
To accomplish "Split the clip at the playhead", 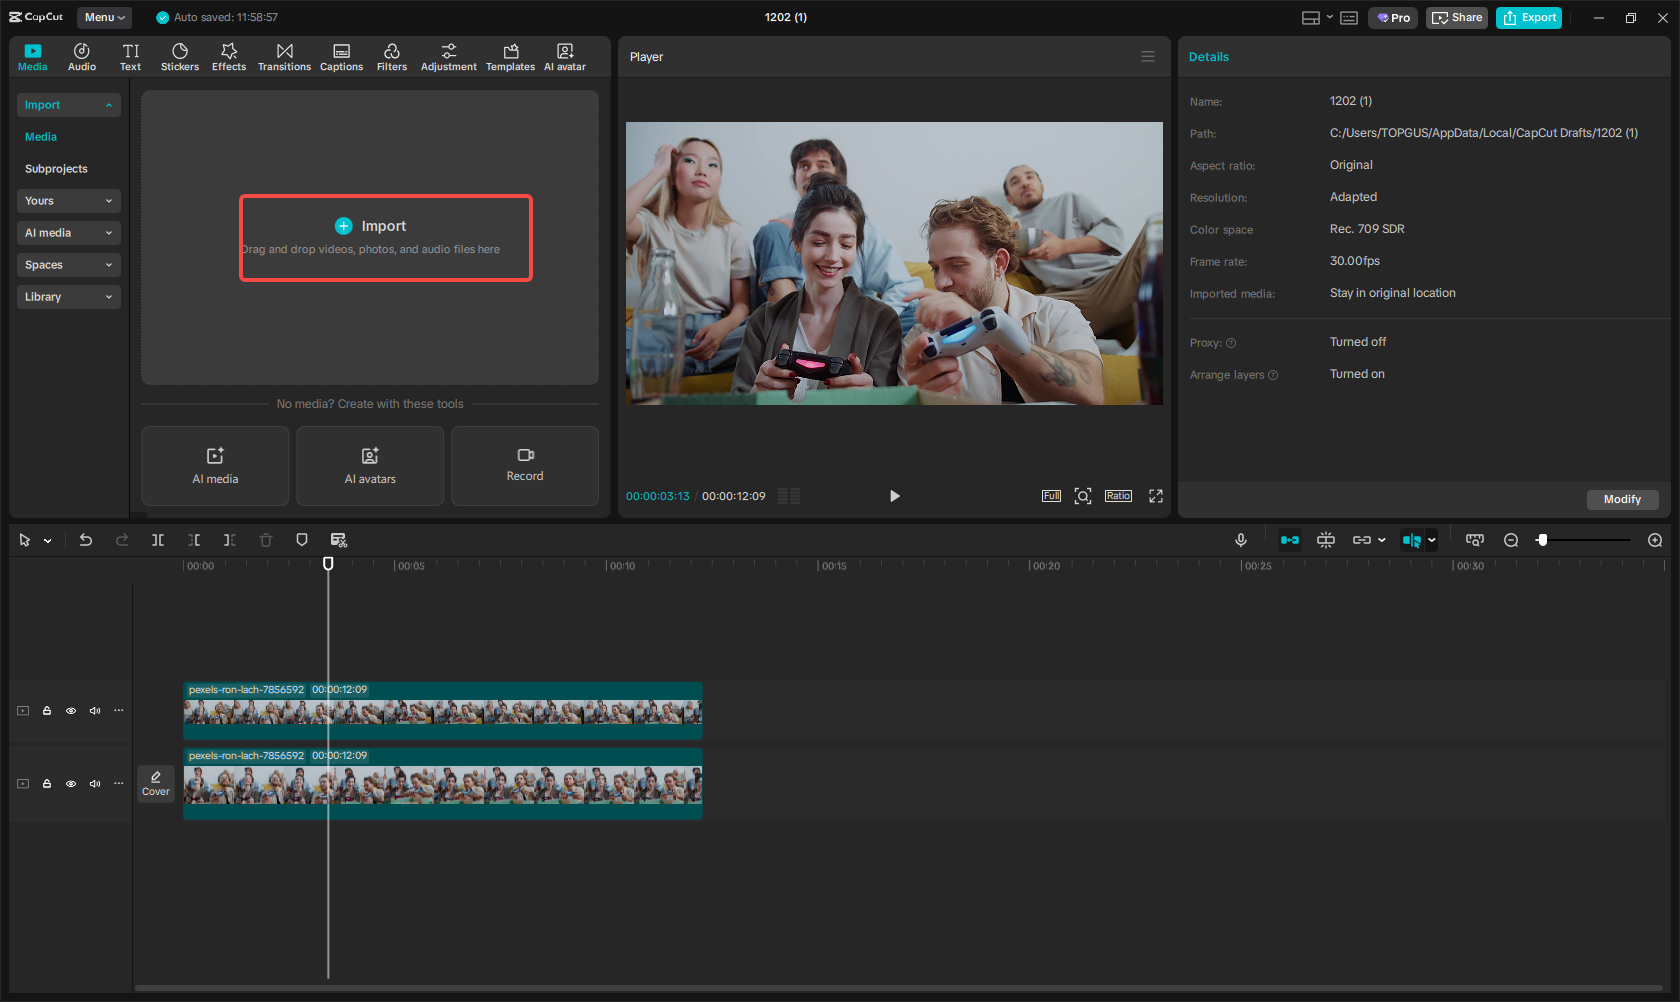I will (x=158, y=539).
